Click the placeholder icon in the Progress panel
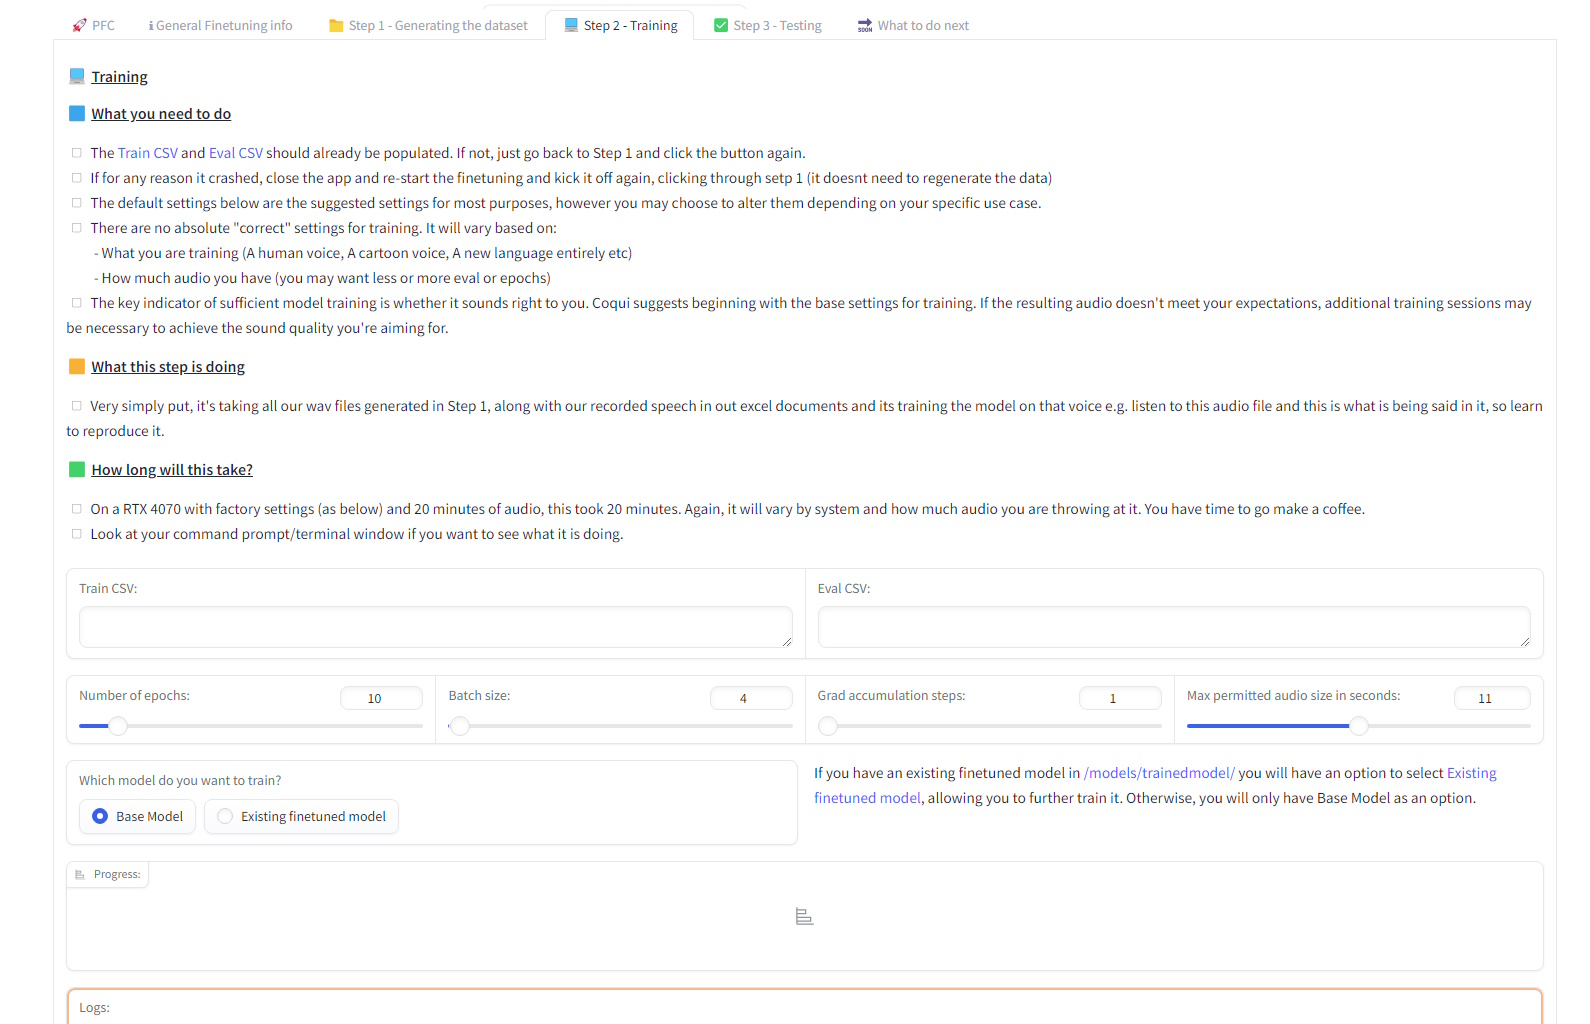Viewport: 1590px width, 1024px height. pos(804,917)
